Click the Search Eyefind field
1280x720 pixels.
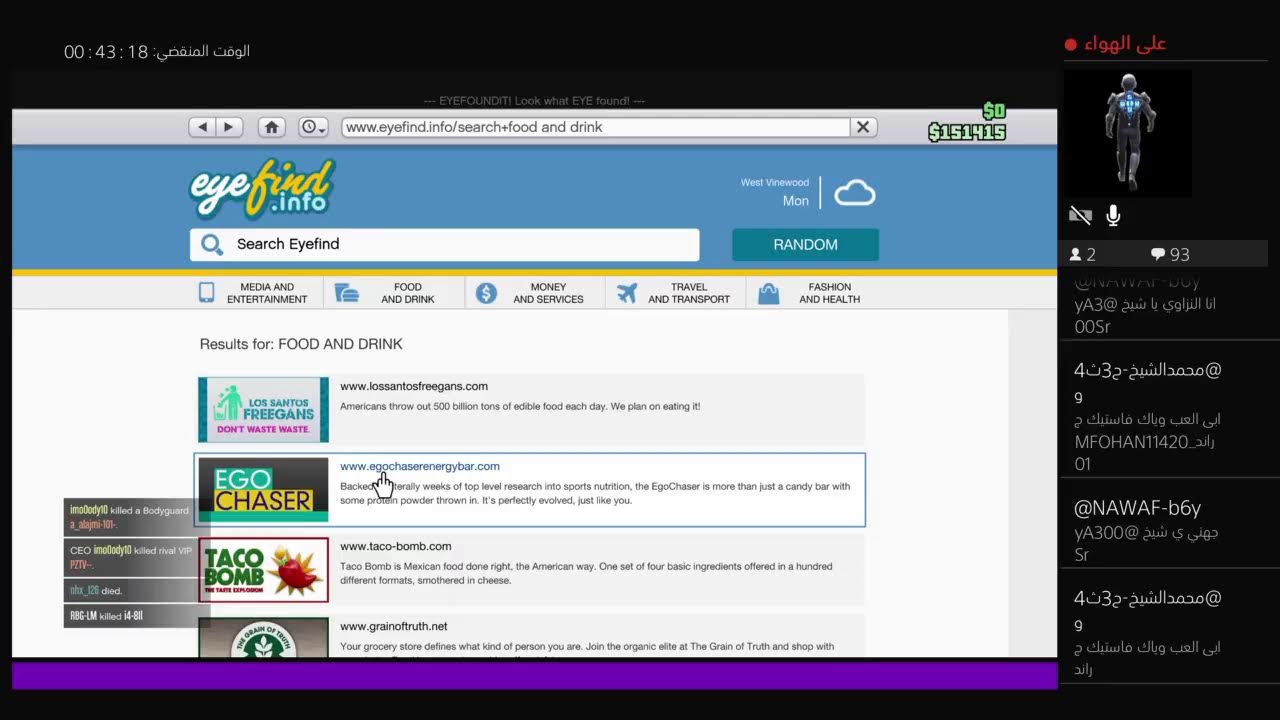[x=445, y=244]
